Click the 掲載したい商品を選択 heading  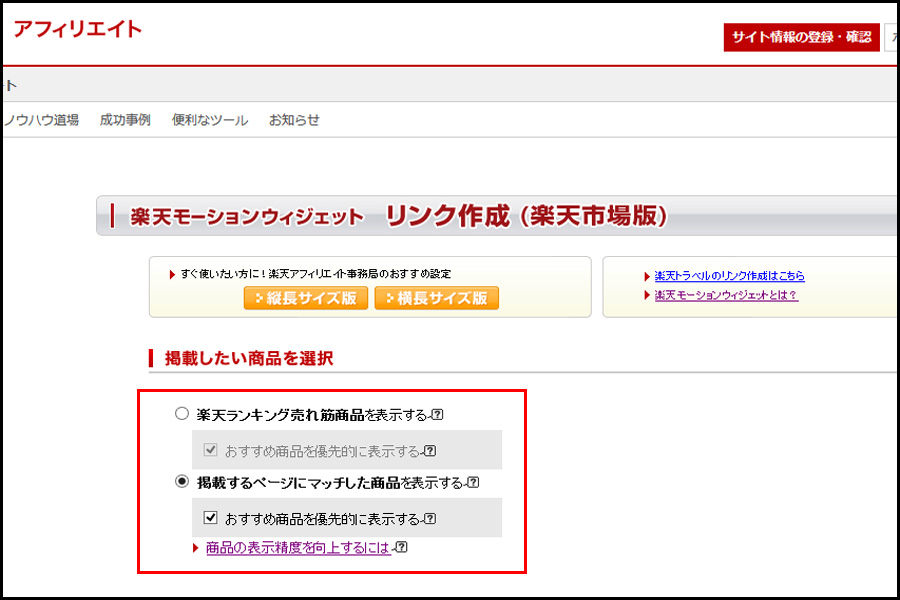coord(249,358)
